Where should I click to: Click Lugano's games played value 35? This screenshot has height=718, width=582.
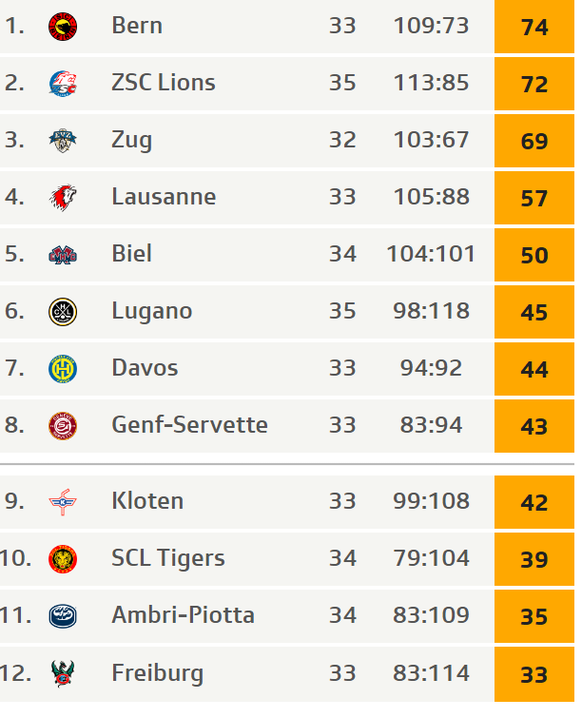pos(343,311)
